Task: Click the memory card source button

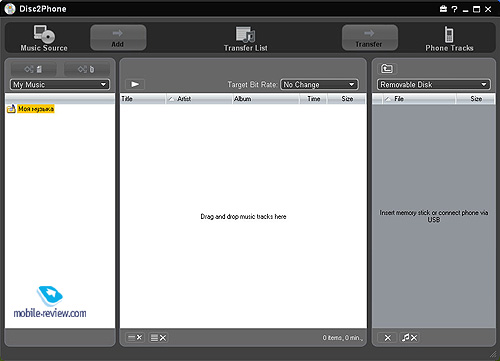Action: click(33, 69)
